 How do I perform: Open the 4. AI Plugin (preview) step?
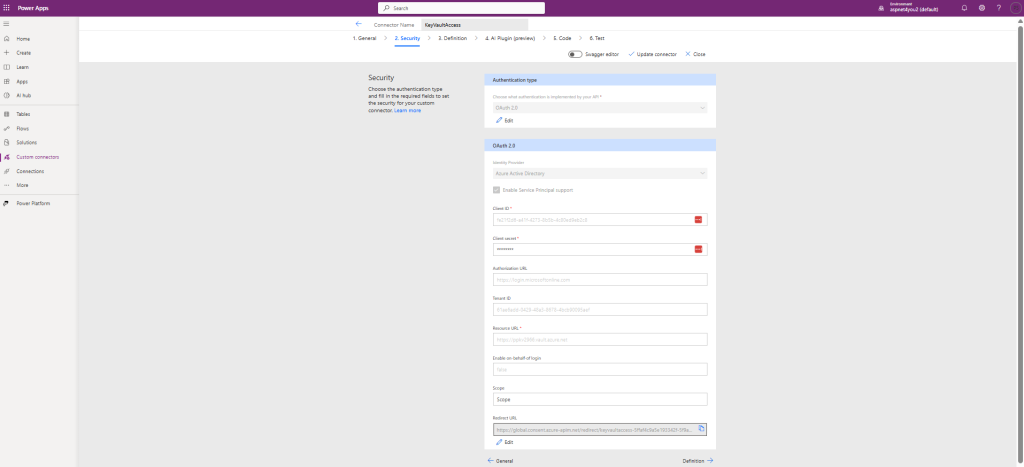click(x=510, y=39)
